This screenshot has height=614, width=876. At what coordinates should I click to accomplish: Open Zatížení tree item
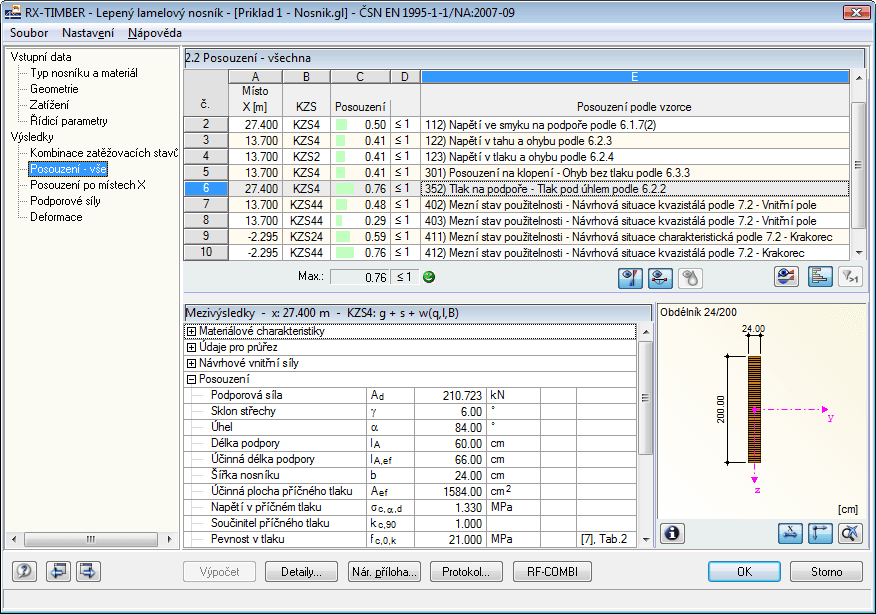coord(50,105)
